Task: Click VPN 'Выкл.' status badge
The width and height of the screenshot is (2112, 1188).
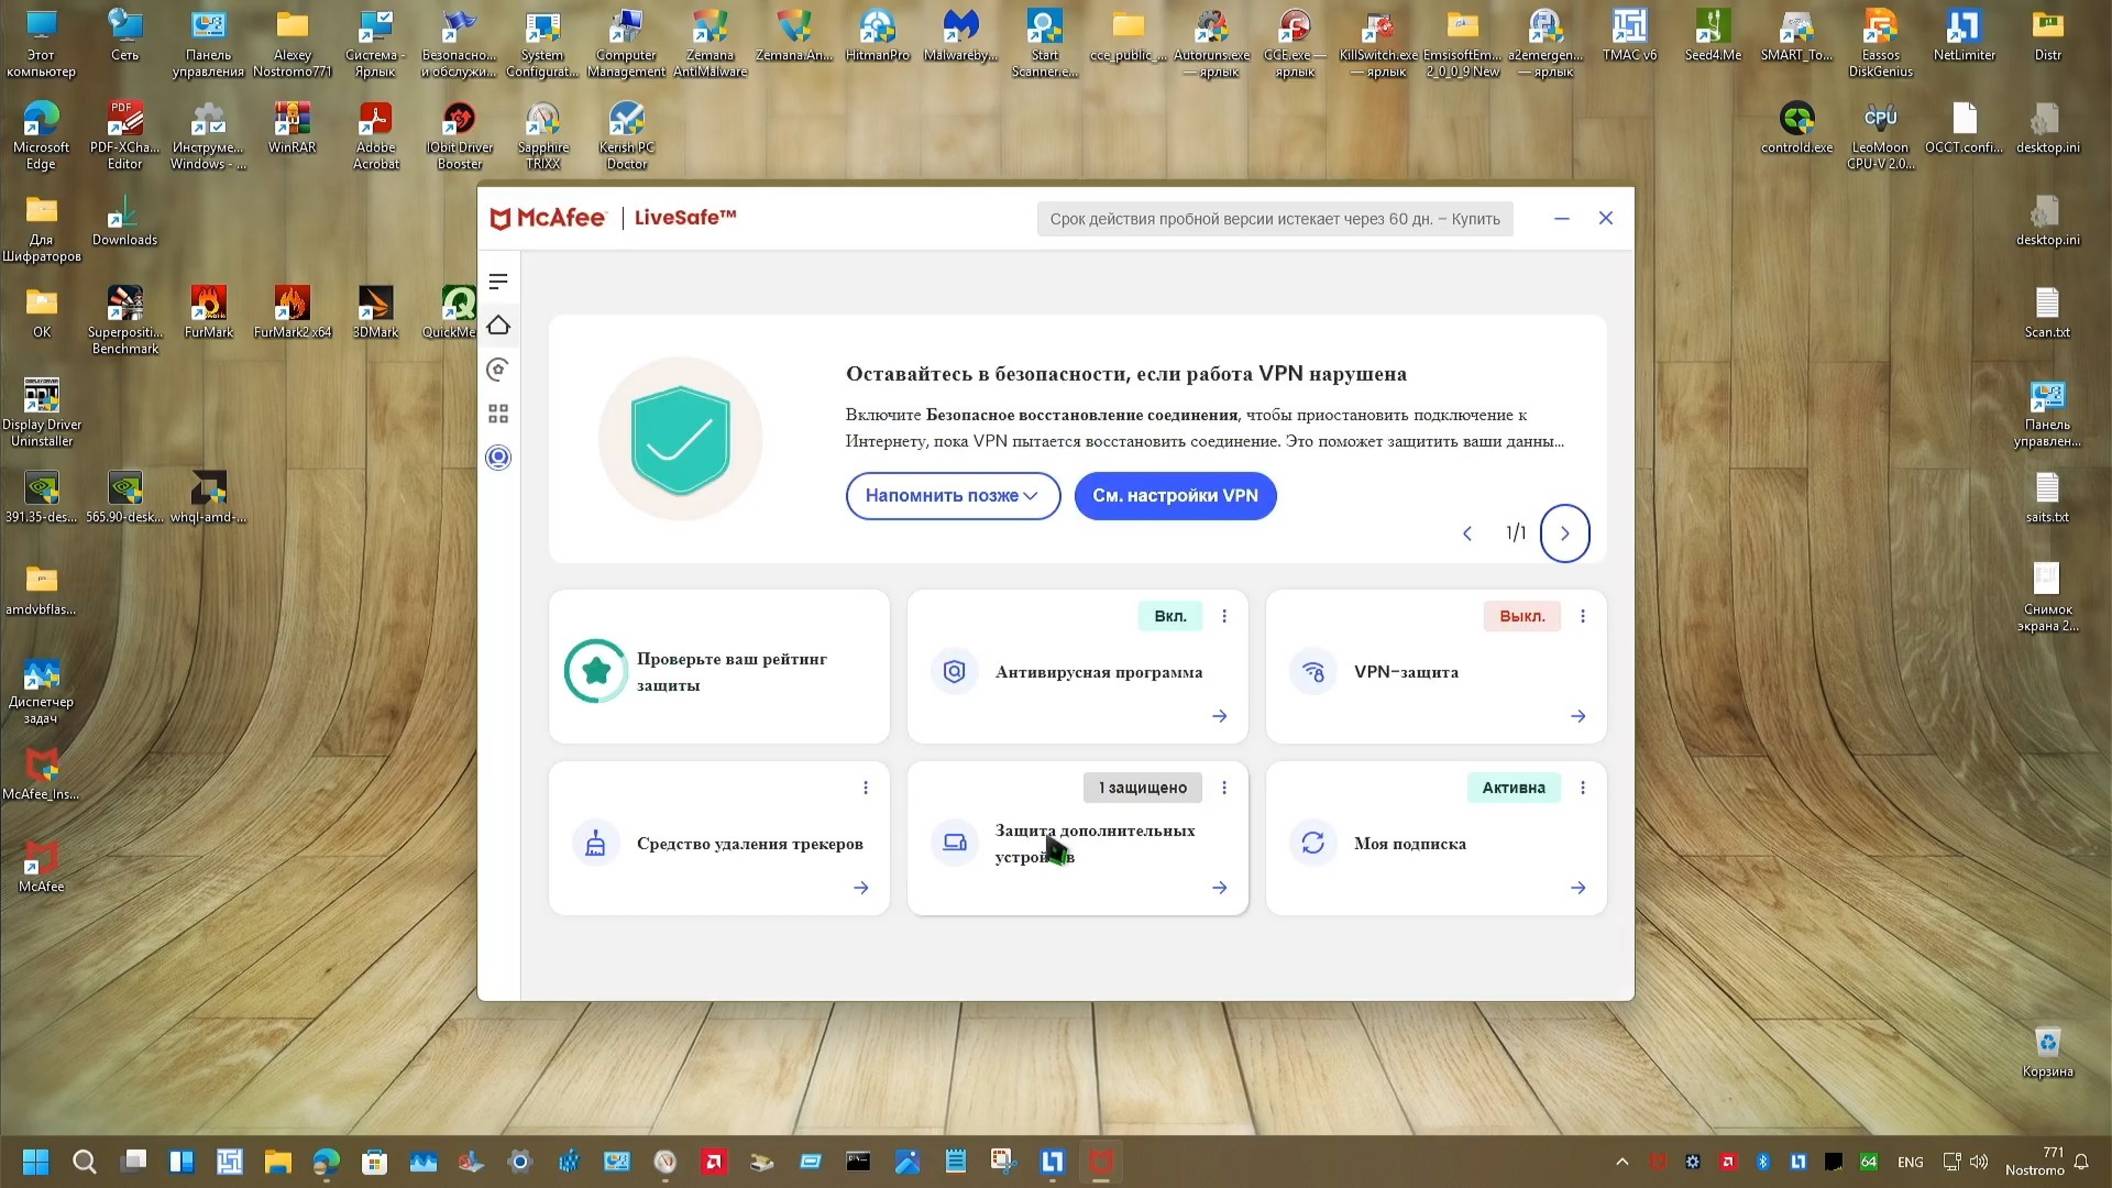Action: click(x=1522, y=616)
